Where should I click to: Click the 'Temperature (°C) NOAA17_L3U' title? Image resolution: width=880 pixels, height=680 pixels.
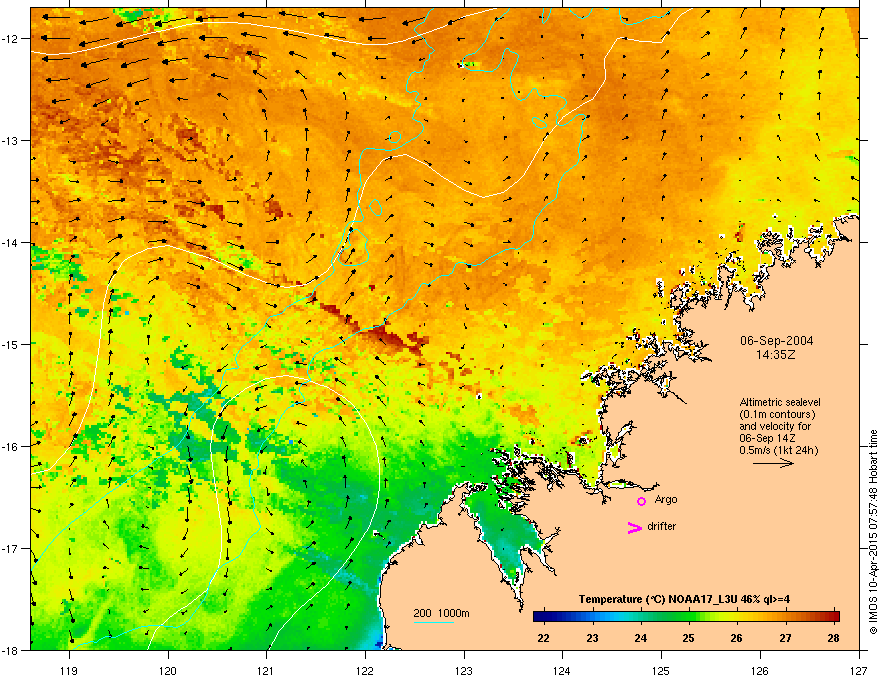[x=656, y=599]
